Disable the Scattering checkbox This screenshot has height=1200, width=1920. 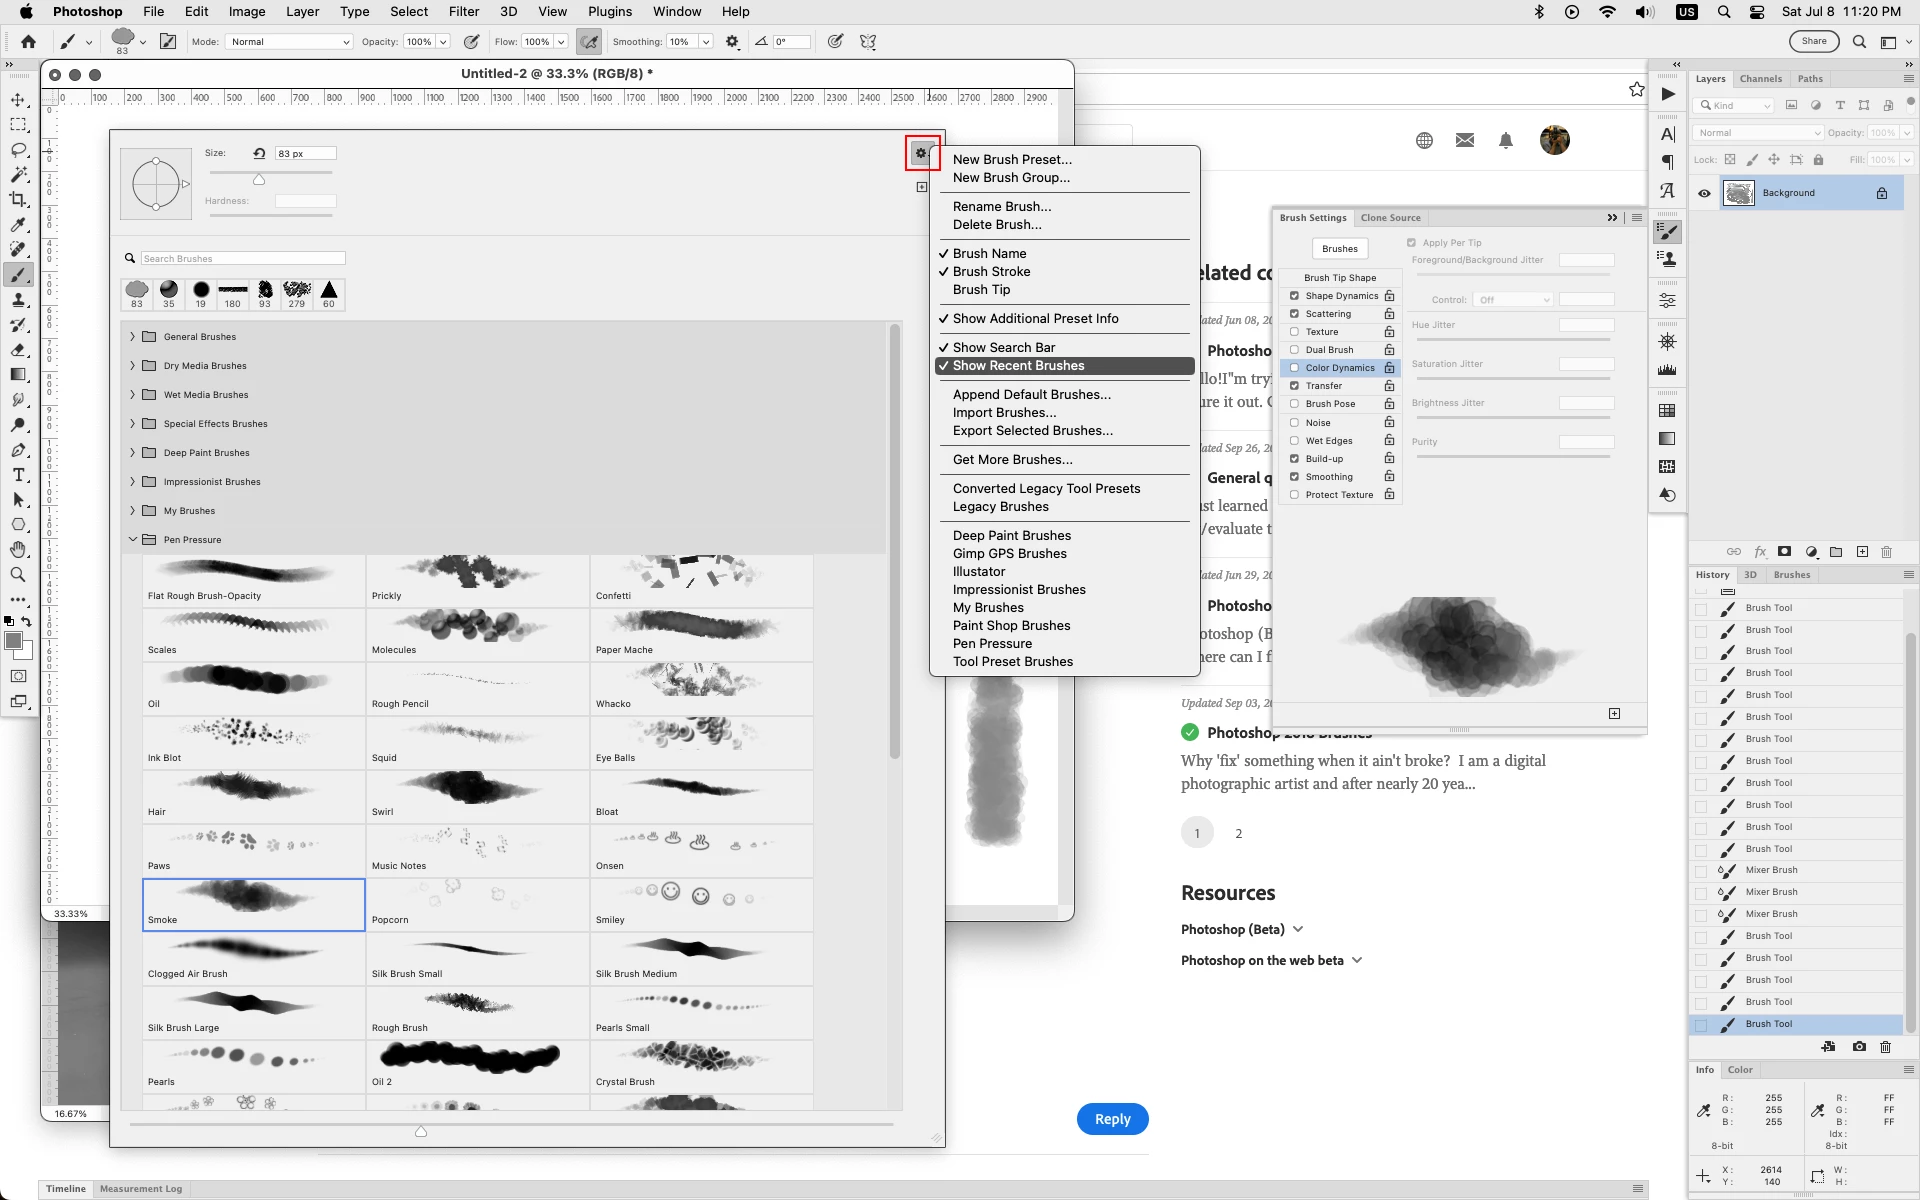(x=1294, y=314)
